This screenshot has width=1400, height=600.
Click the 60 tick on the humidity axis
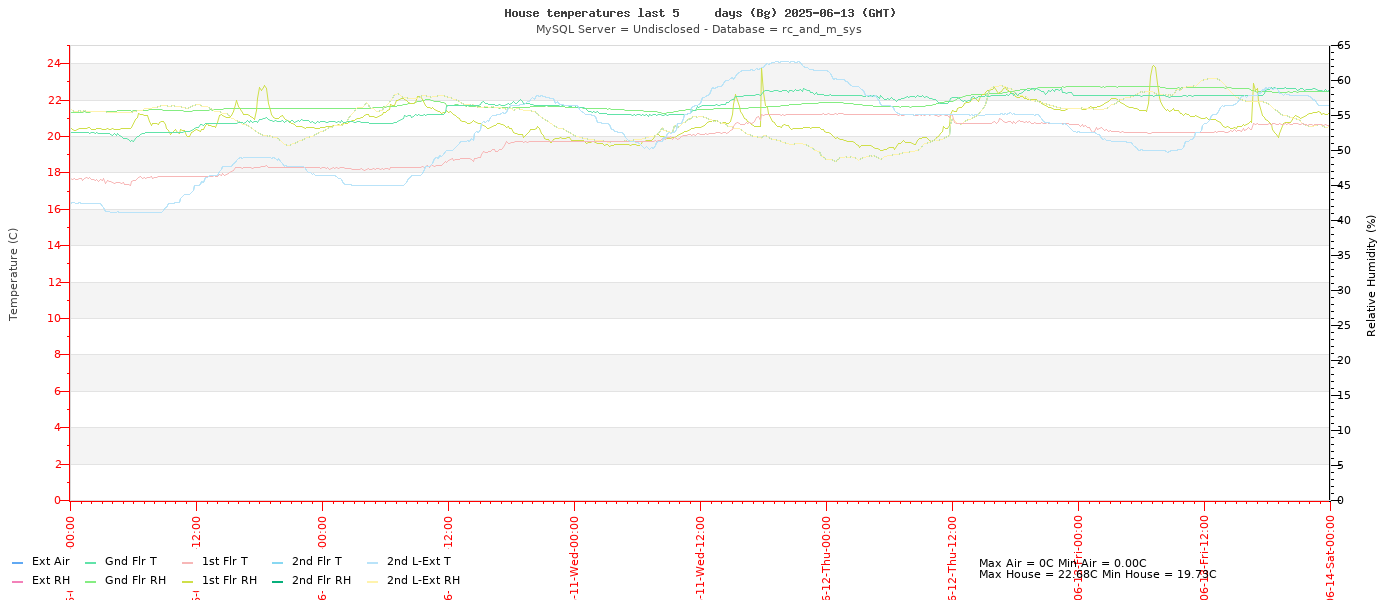tap(1344, 81)
